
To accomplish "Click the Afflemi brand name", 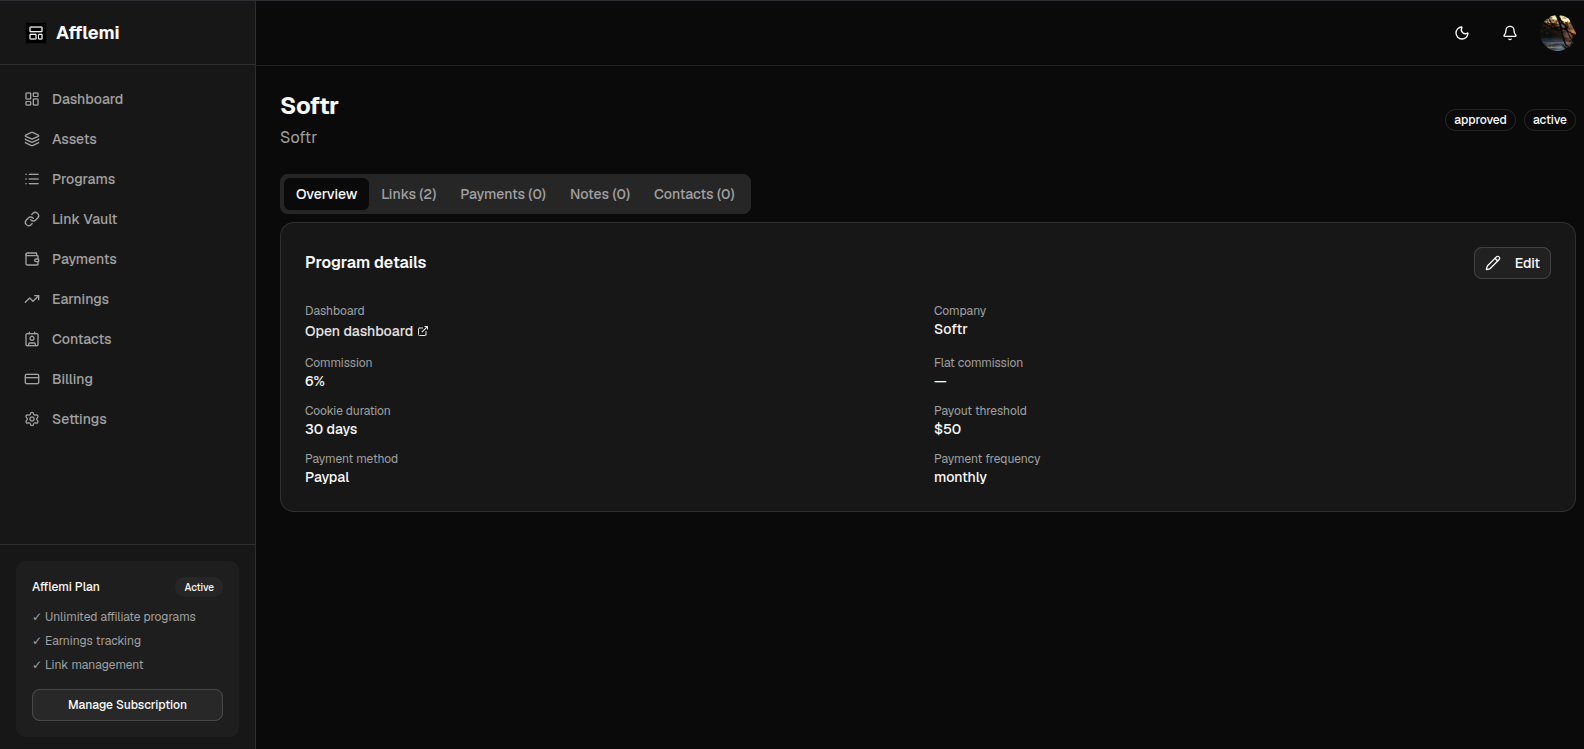I will pyautogui.click(x=88, y=33).
